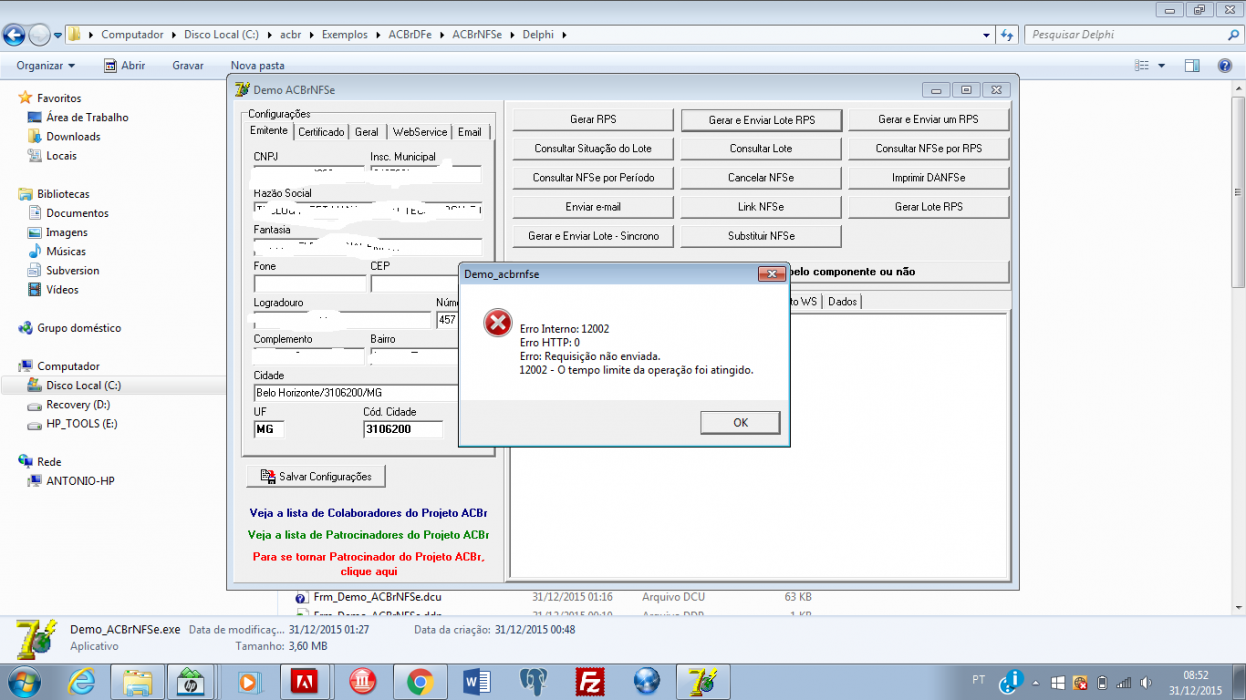1246x700 pixels.
Task: Click the Cancelar NFSe button
Action: click(761, 177)
